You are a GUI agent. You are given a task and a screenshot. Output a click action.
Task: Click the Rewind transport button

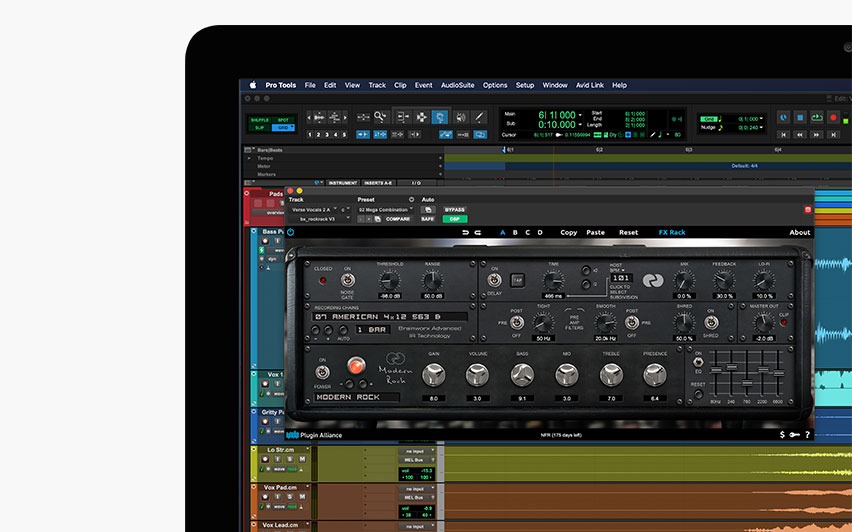800,134
